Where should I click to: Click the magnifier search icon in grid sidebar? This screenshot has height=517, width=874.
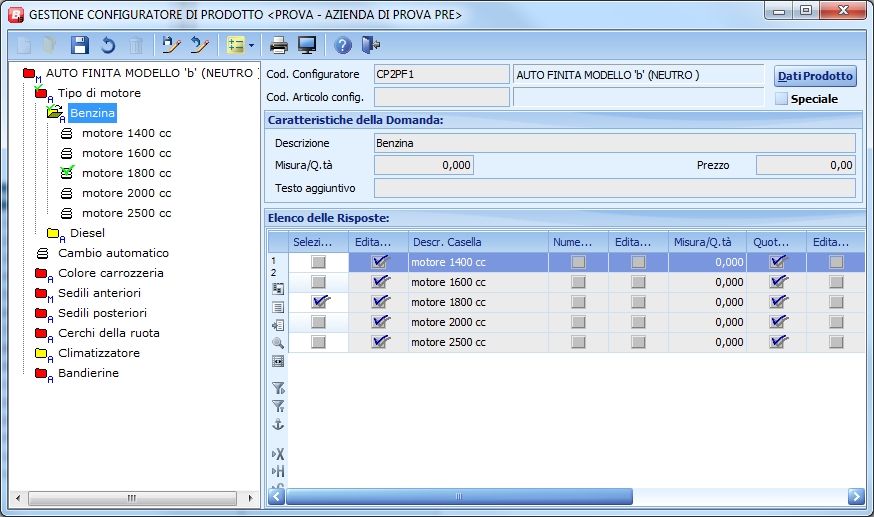pos(278,342)
